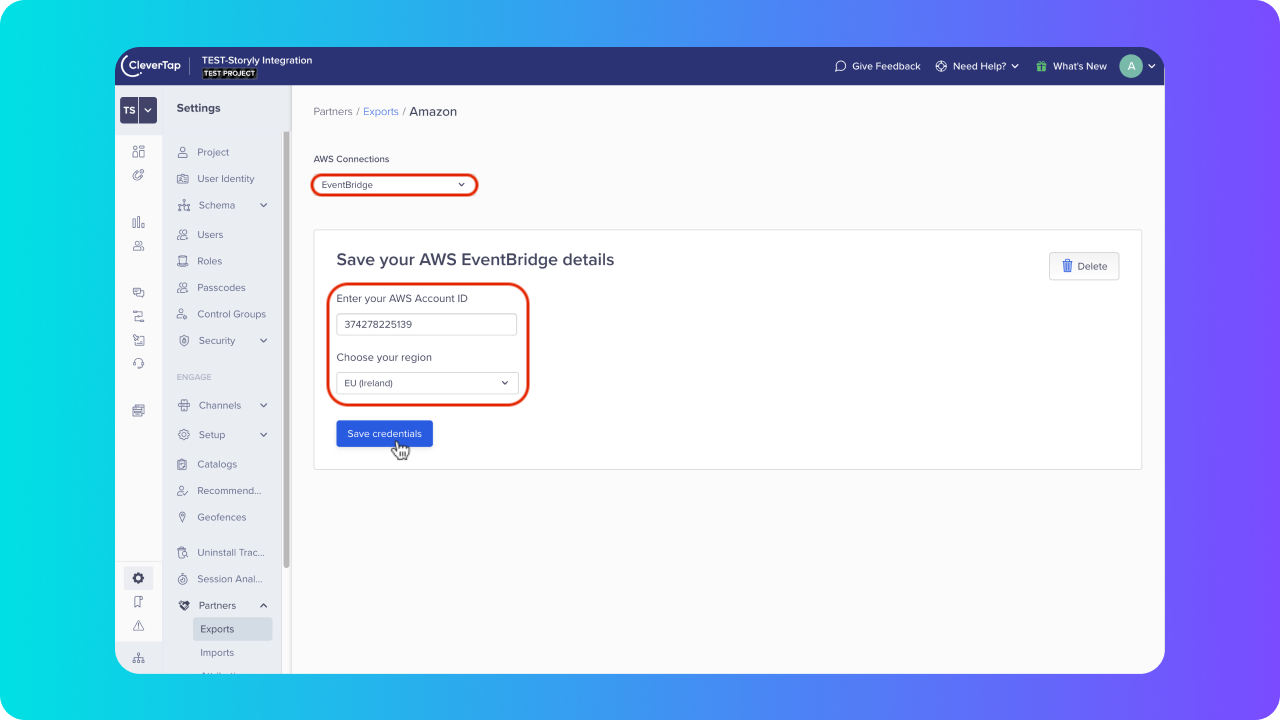Click the user avatar 'A'
The image size is (1280, 720).
coord(1131,66)
